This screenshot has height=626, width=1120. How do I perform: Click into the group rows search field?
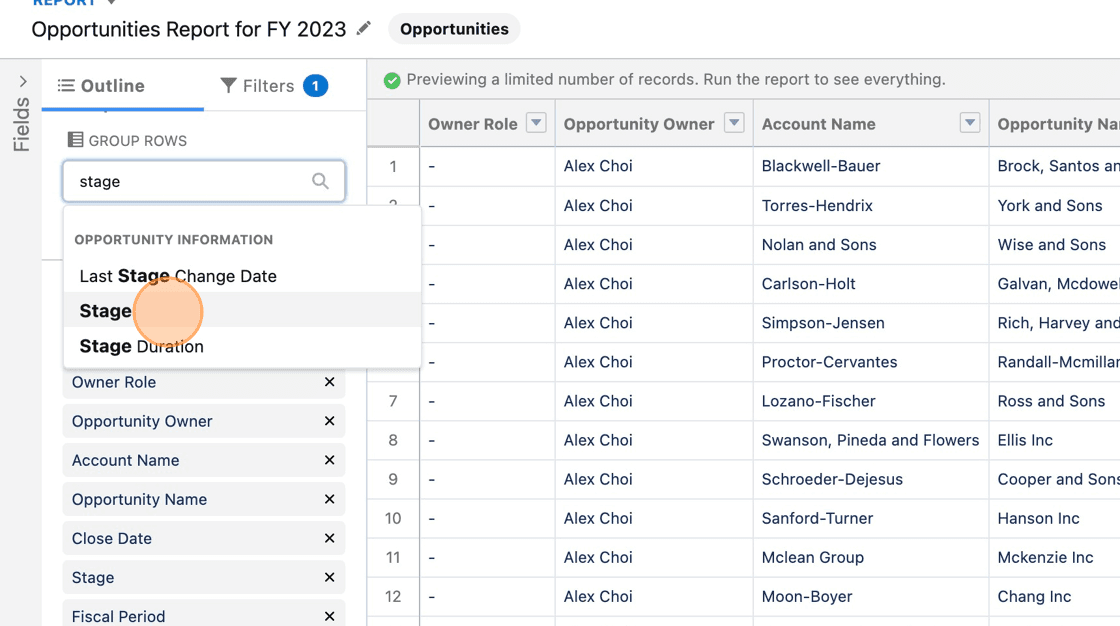[204, 182]
